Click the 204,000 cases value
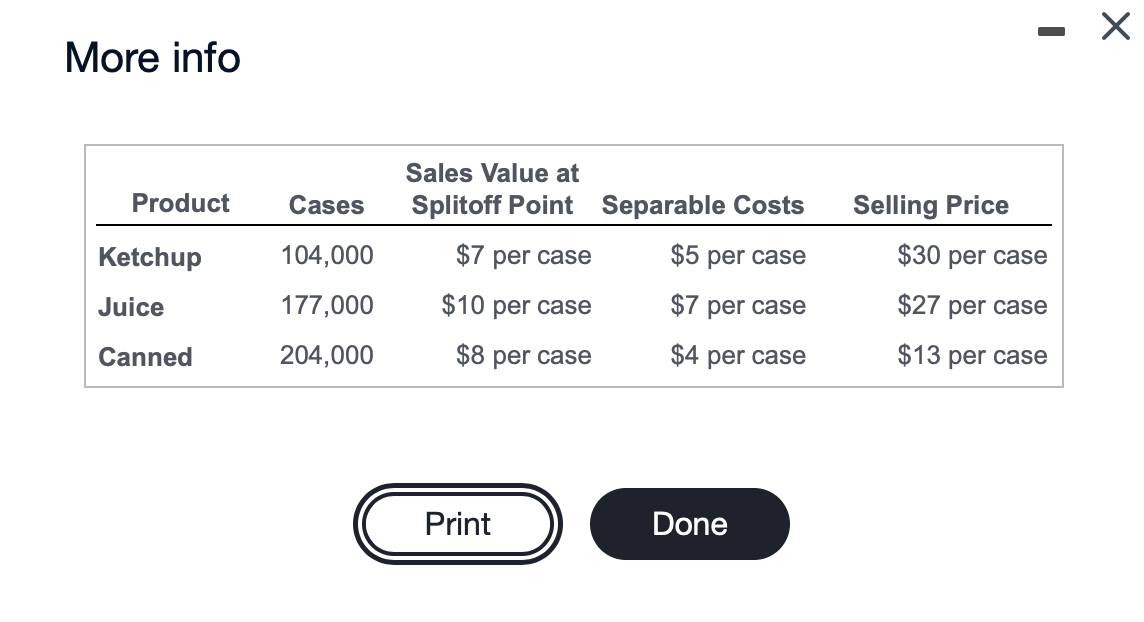Screen dimensions: 1144x622 point(326,355)
